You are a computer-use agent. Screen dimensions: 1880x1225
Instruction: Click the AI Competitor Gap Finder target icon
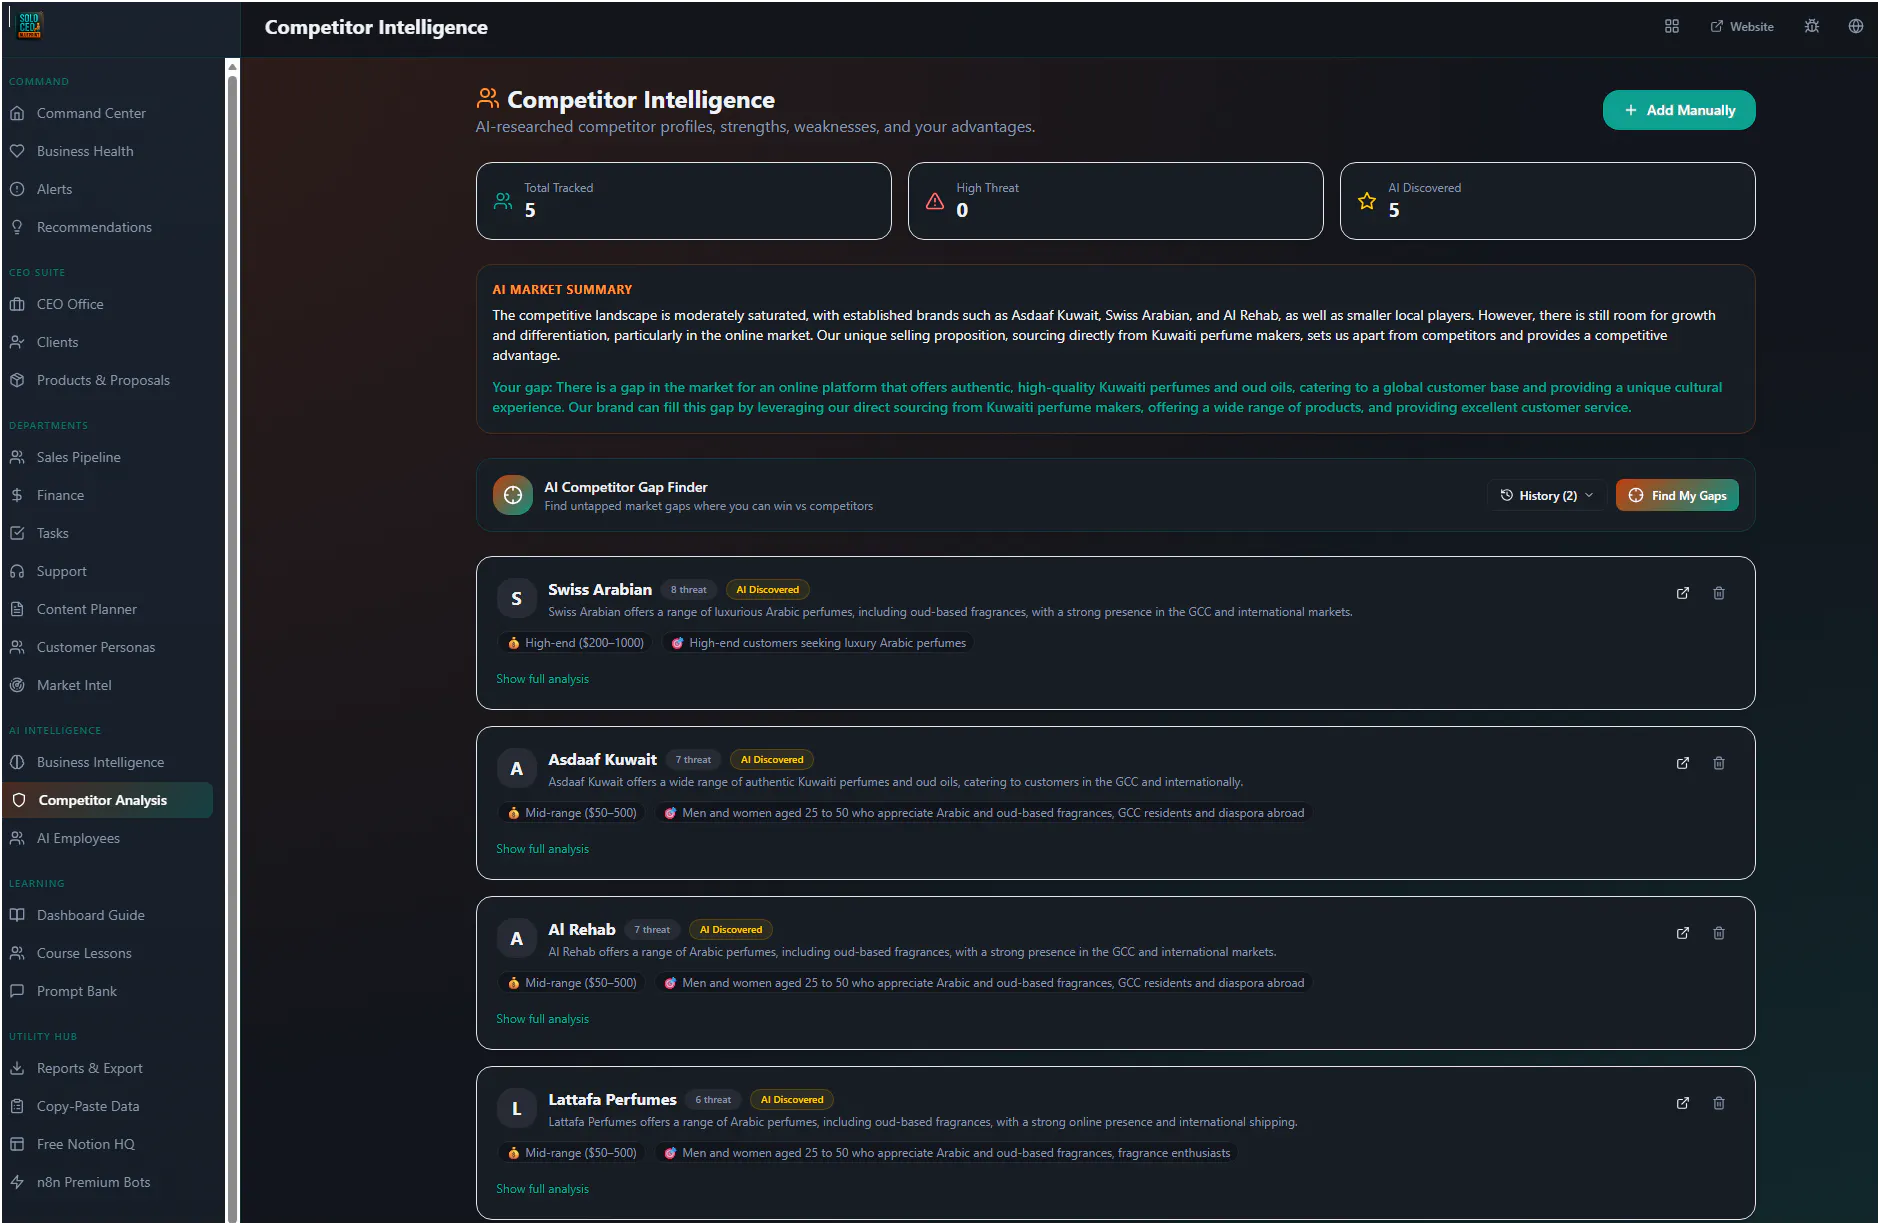[513, 495]
